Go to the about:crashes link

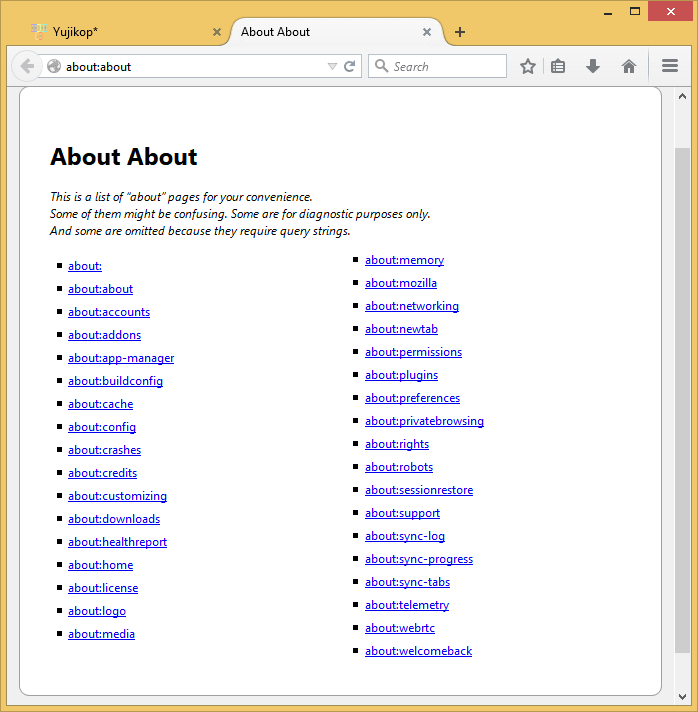pyautogui.click(x=104, y=450)
